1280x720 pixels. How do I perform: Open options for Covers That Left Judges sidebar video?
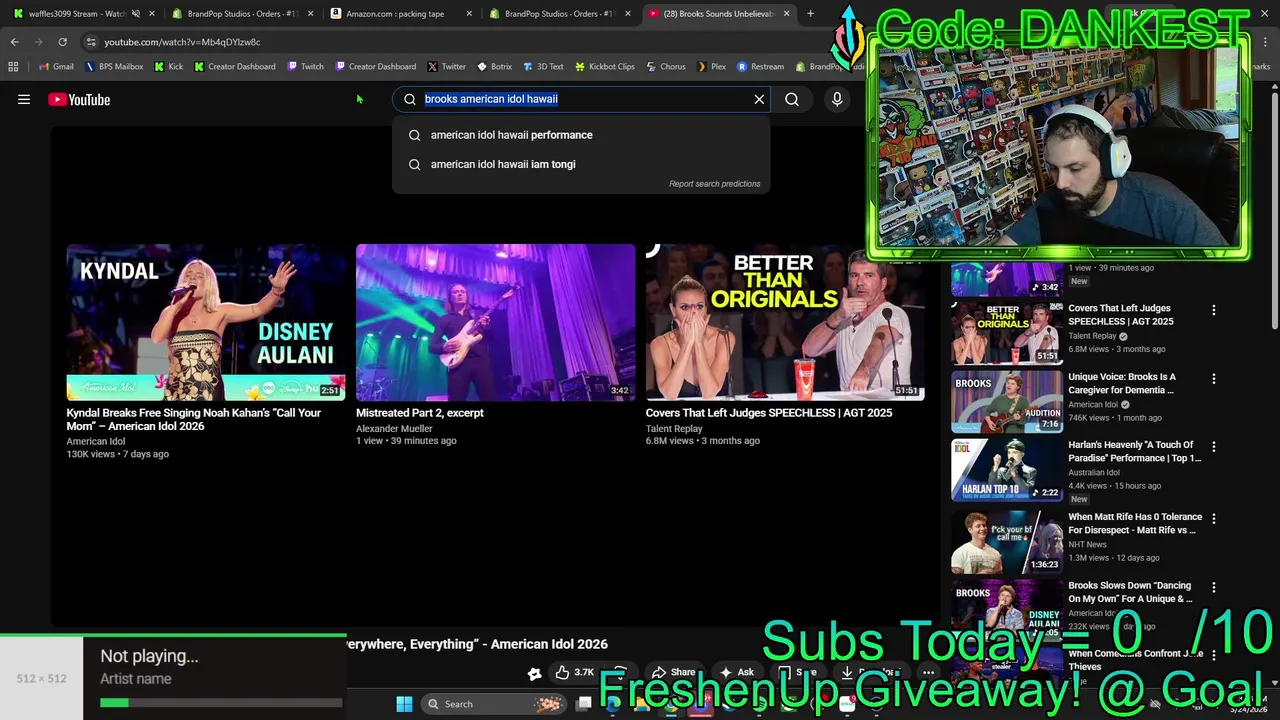click(x=1214, y=310)
